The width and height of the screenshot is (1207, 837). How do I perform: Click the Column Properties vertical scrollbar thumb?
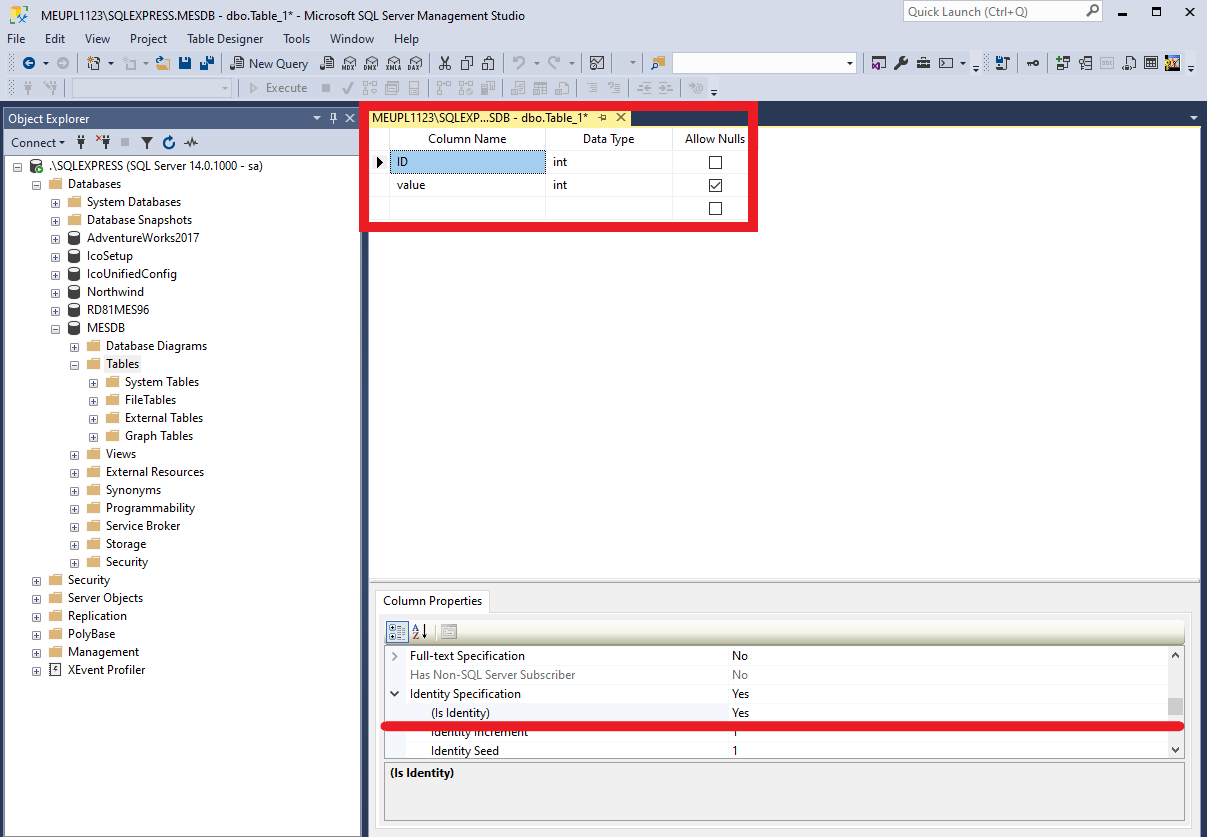click(1175, 706)
